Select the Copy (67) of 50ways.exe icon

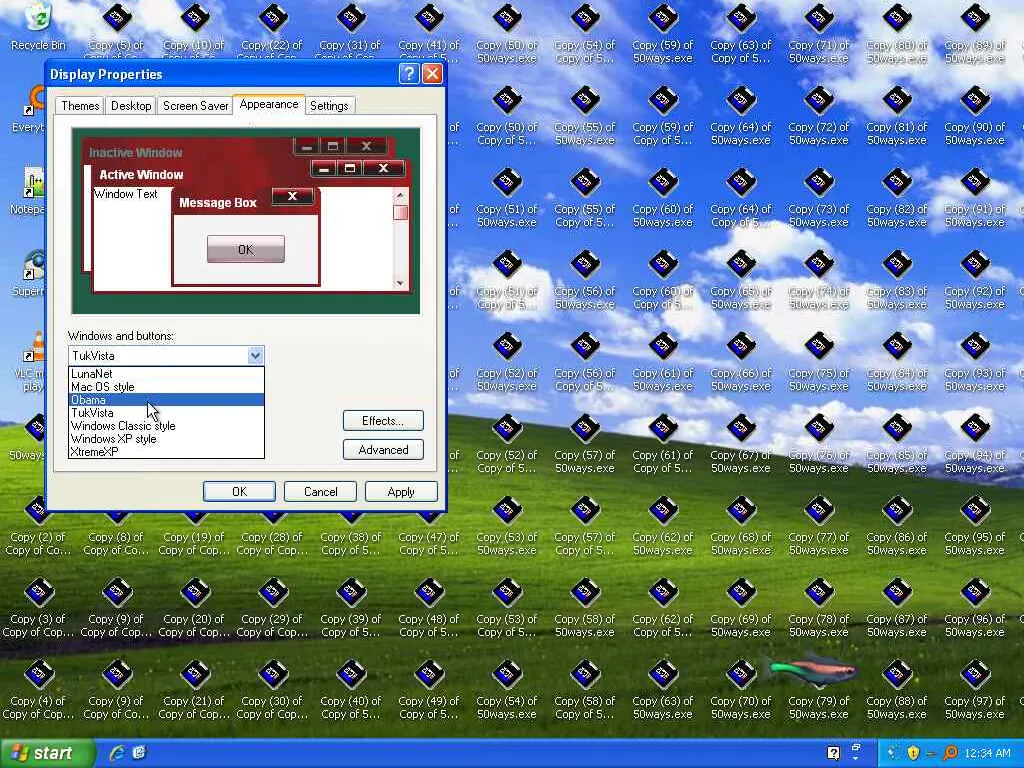tap(741, 443)
